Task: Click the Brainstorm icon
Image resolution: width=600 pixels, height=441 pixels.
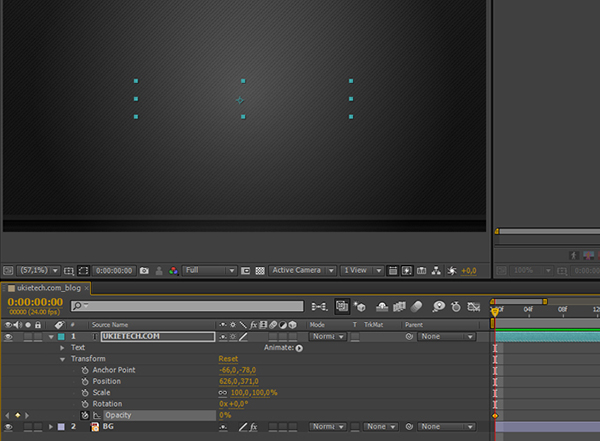Action: point(439,307)
